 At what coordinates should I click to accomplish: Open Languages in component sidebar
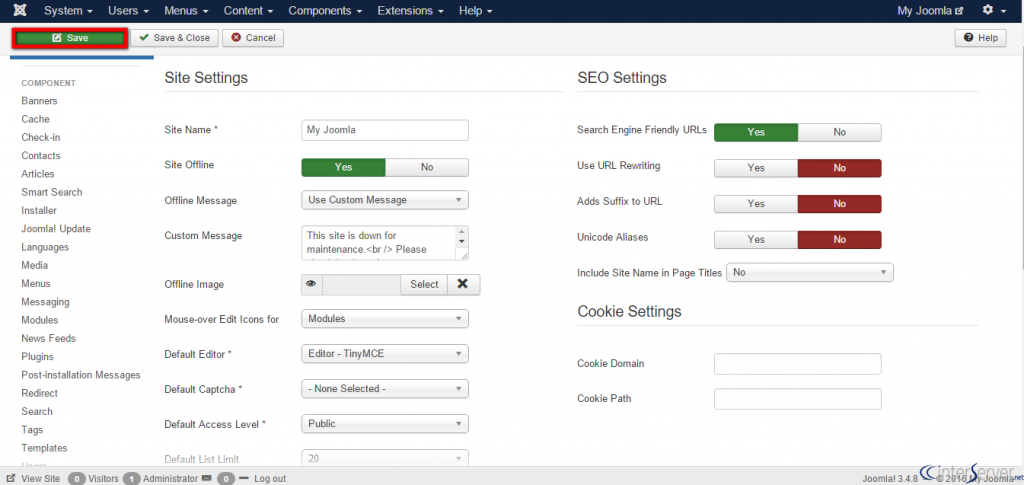44,247
